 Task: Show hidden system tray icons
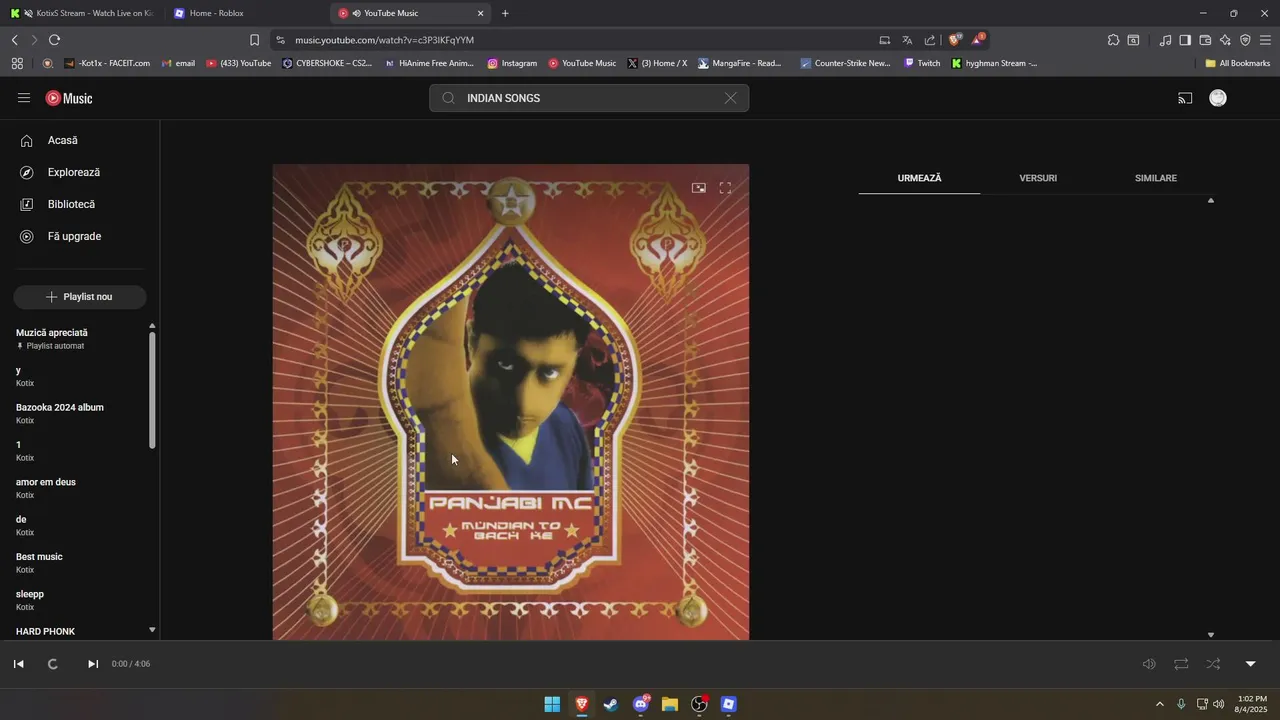(x=1160, y=704)
